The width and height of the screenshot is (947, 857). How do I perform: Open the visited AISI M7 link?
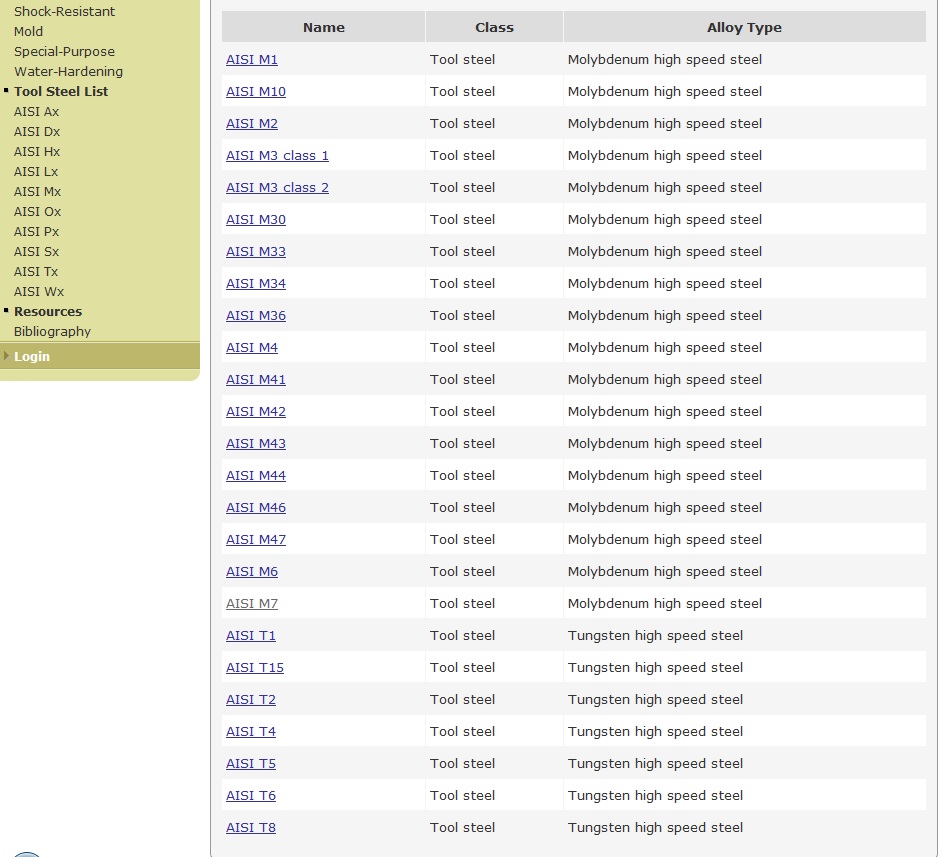[252, 604]
